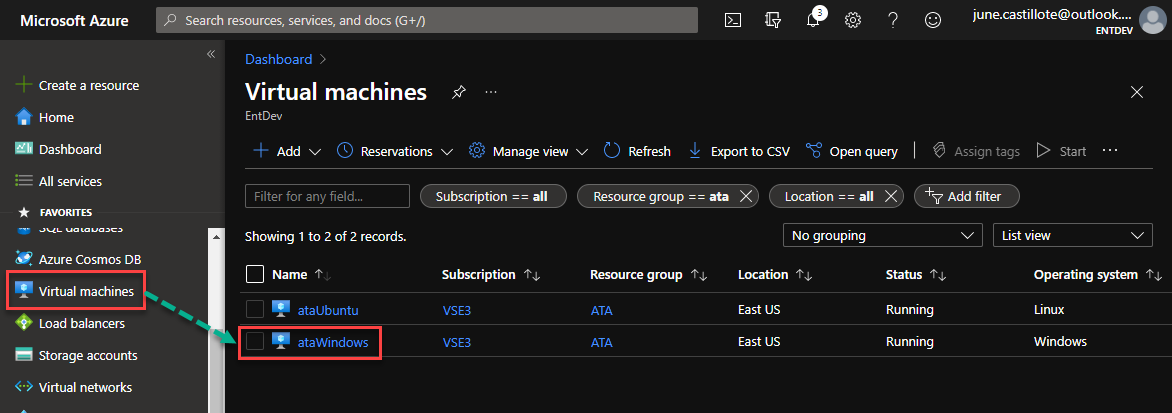The image size is (1172, 413).
Task: Click the ataUbuntu VM icon
Action: [281, 309]
